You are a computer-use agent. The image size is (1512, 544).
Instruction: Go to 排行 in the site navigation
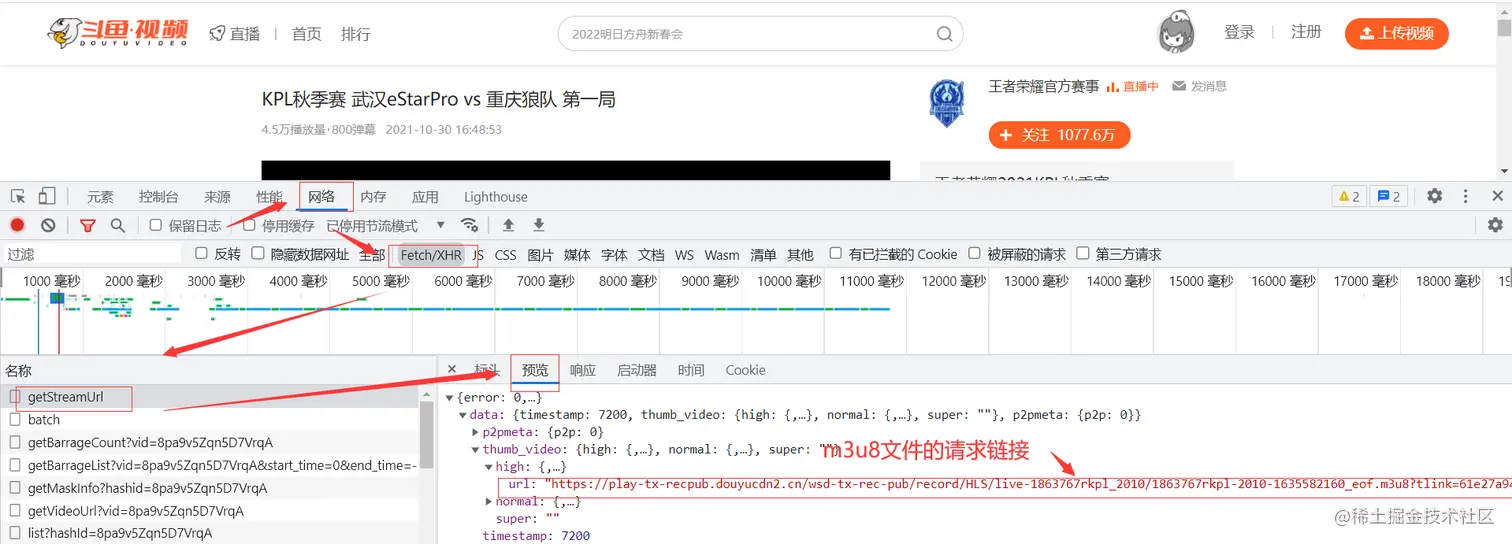pyautogui.click(x=356, y=33)
